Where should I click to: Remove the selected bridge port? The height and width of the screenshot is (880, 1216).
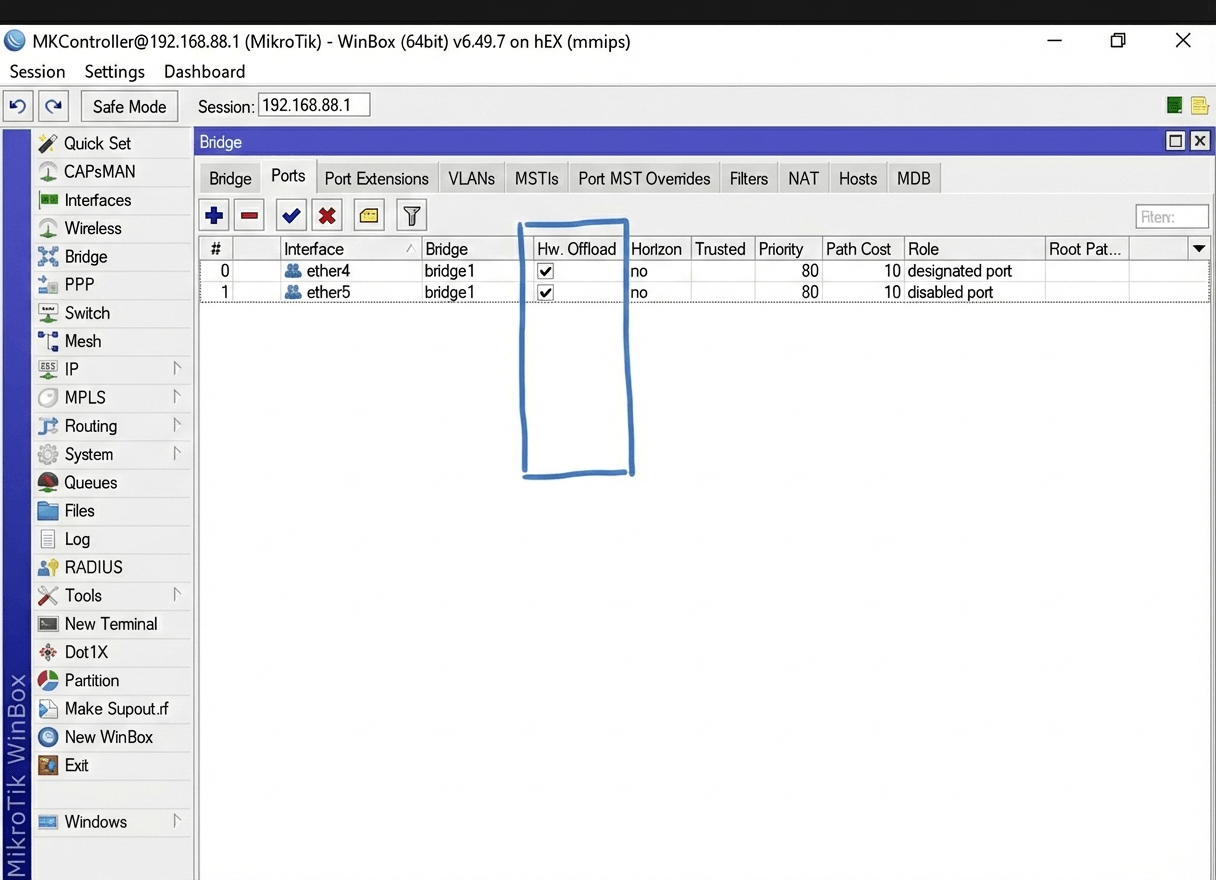(x=249, y=214)
